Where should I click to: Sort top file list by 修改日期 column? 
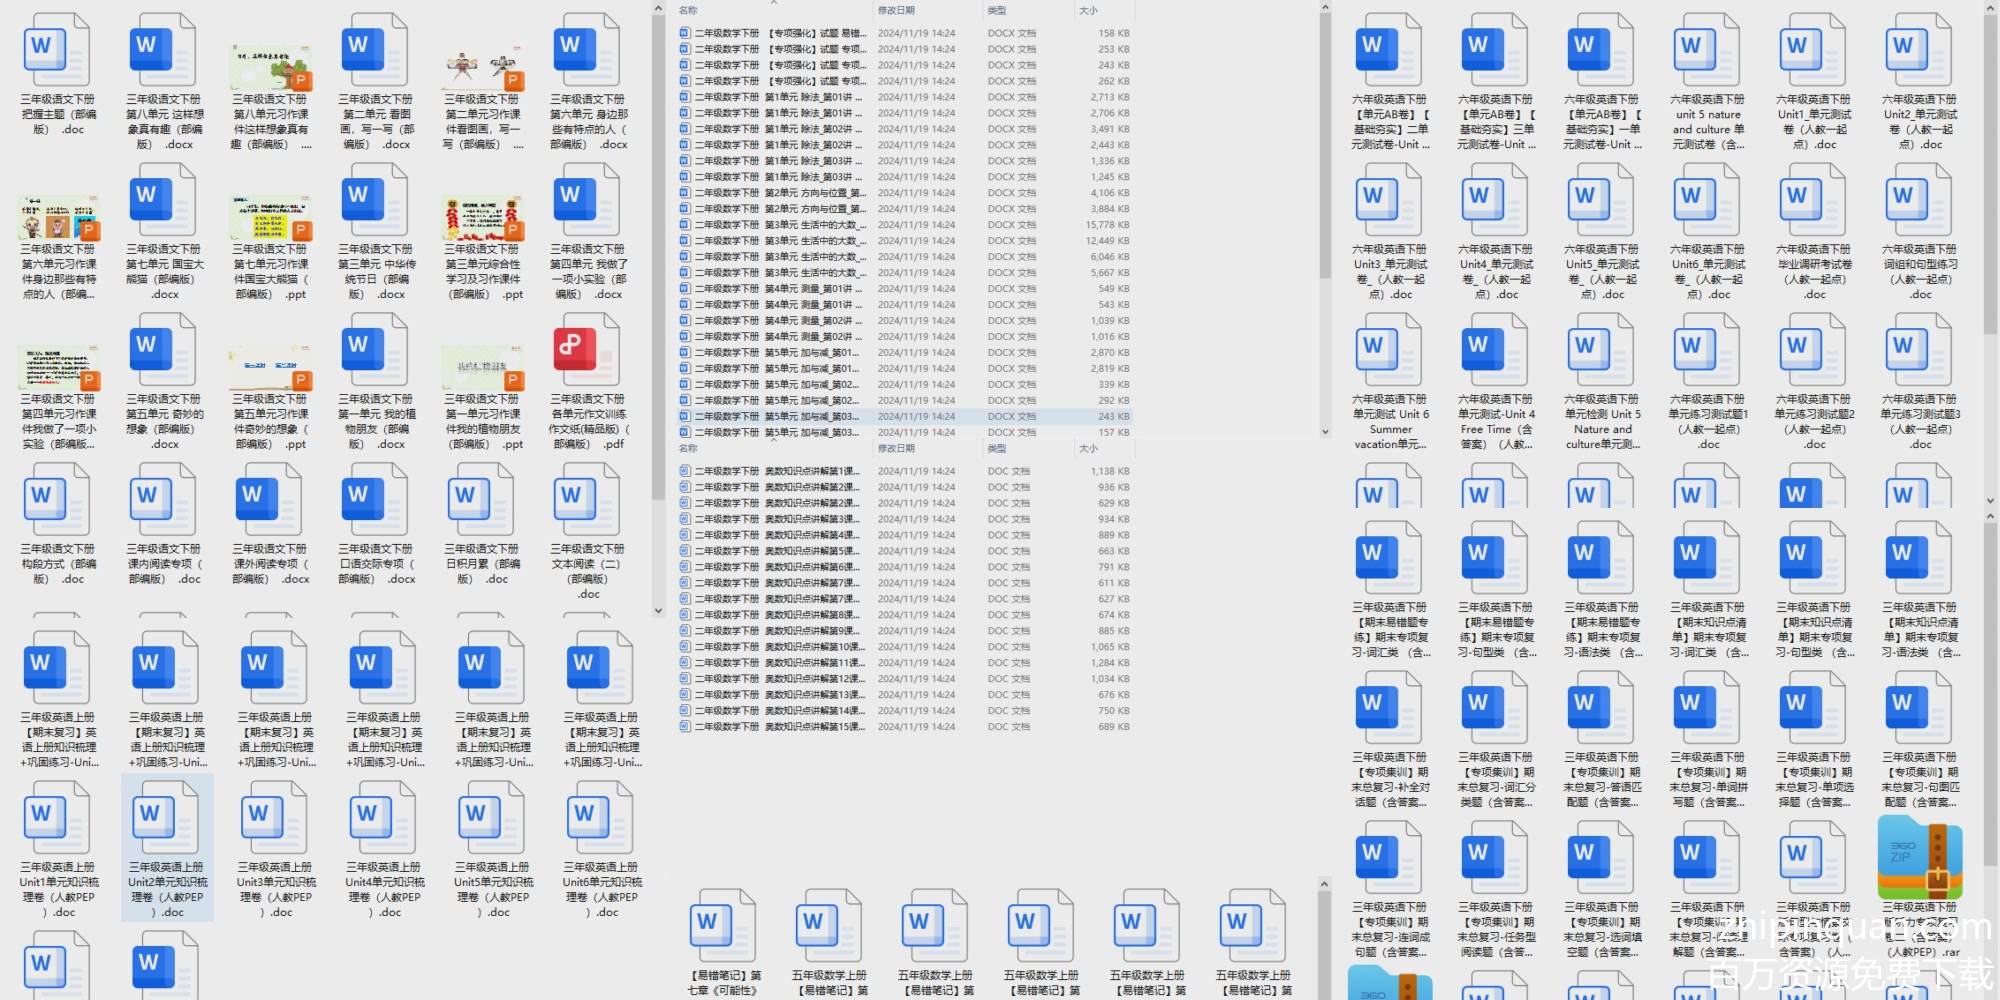pyautogui.click(x=896, y=10)
